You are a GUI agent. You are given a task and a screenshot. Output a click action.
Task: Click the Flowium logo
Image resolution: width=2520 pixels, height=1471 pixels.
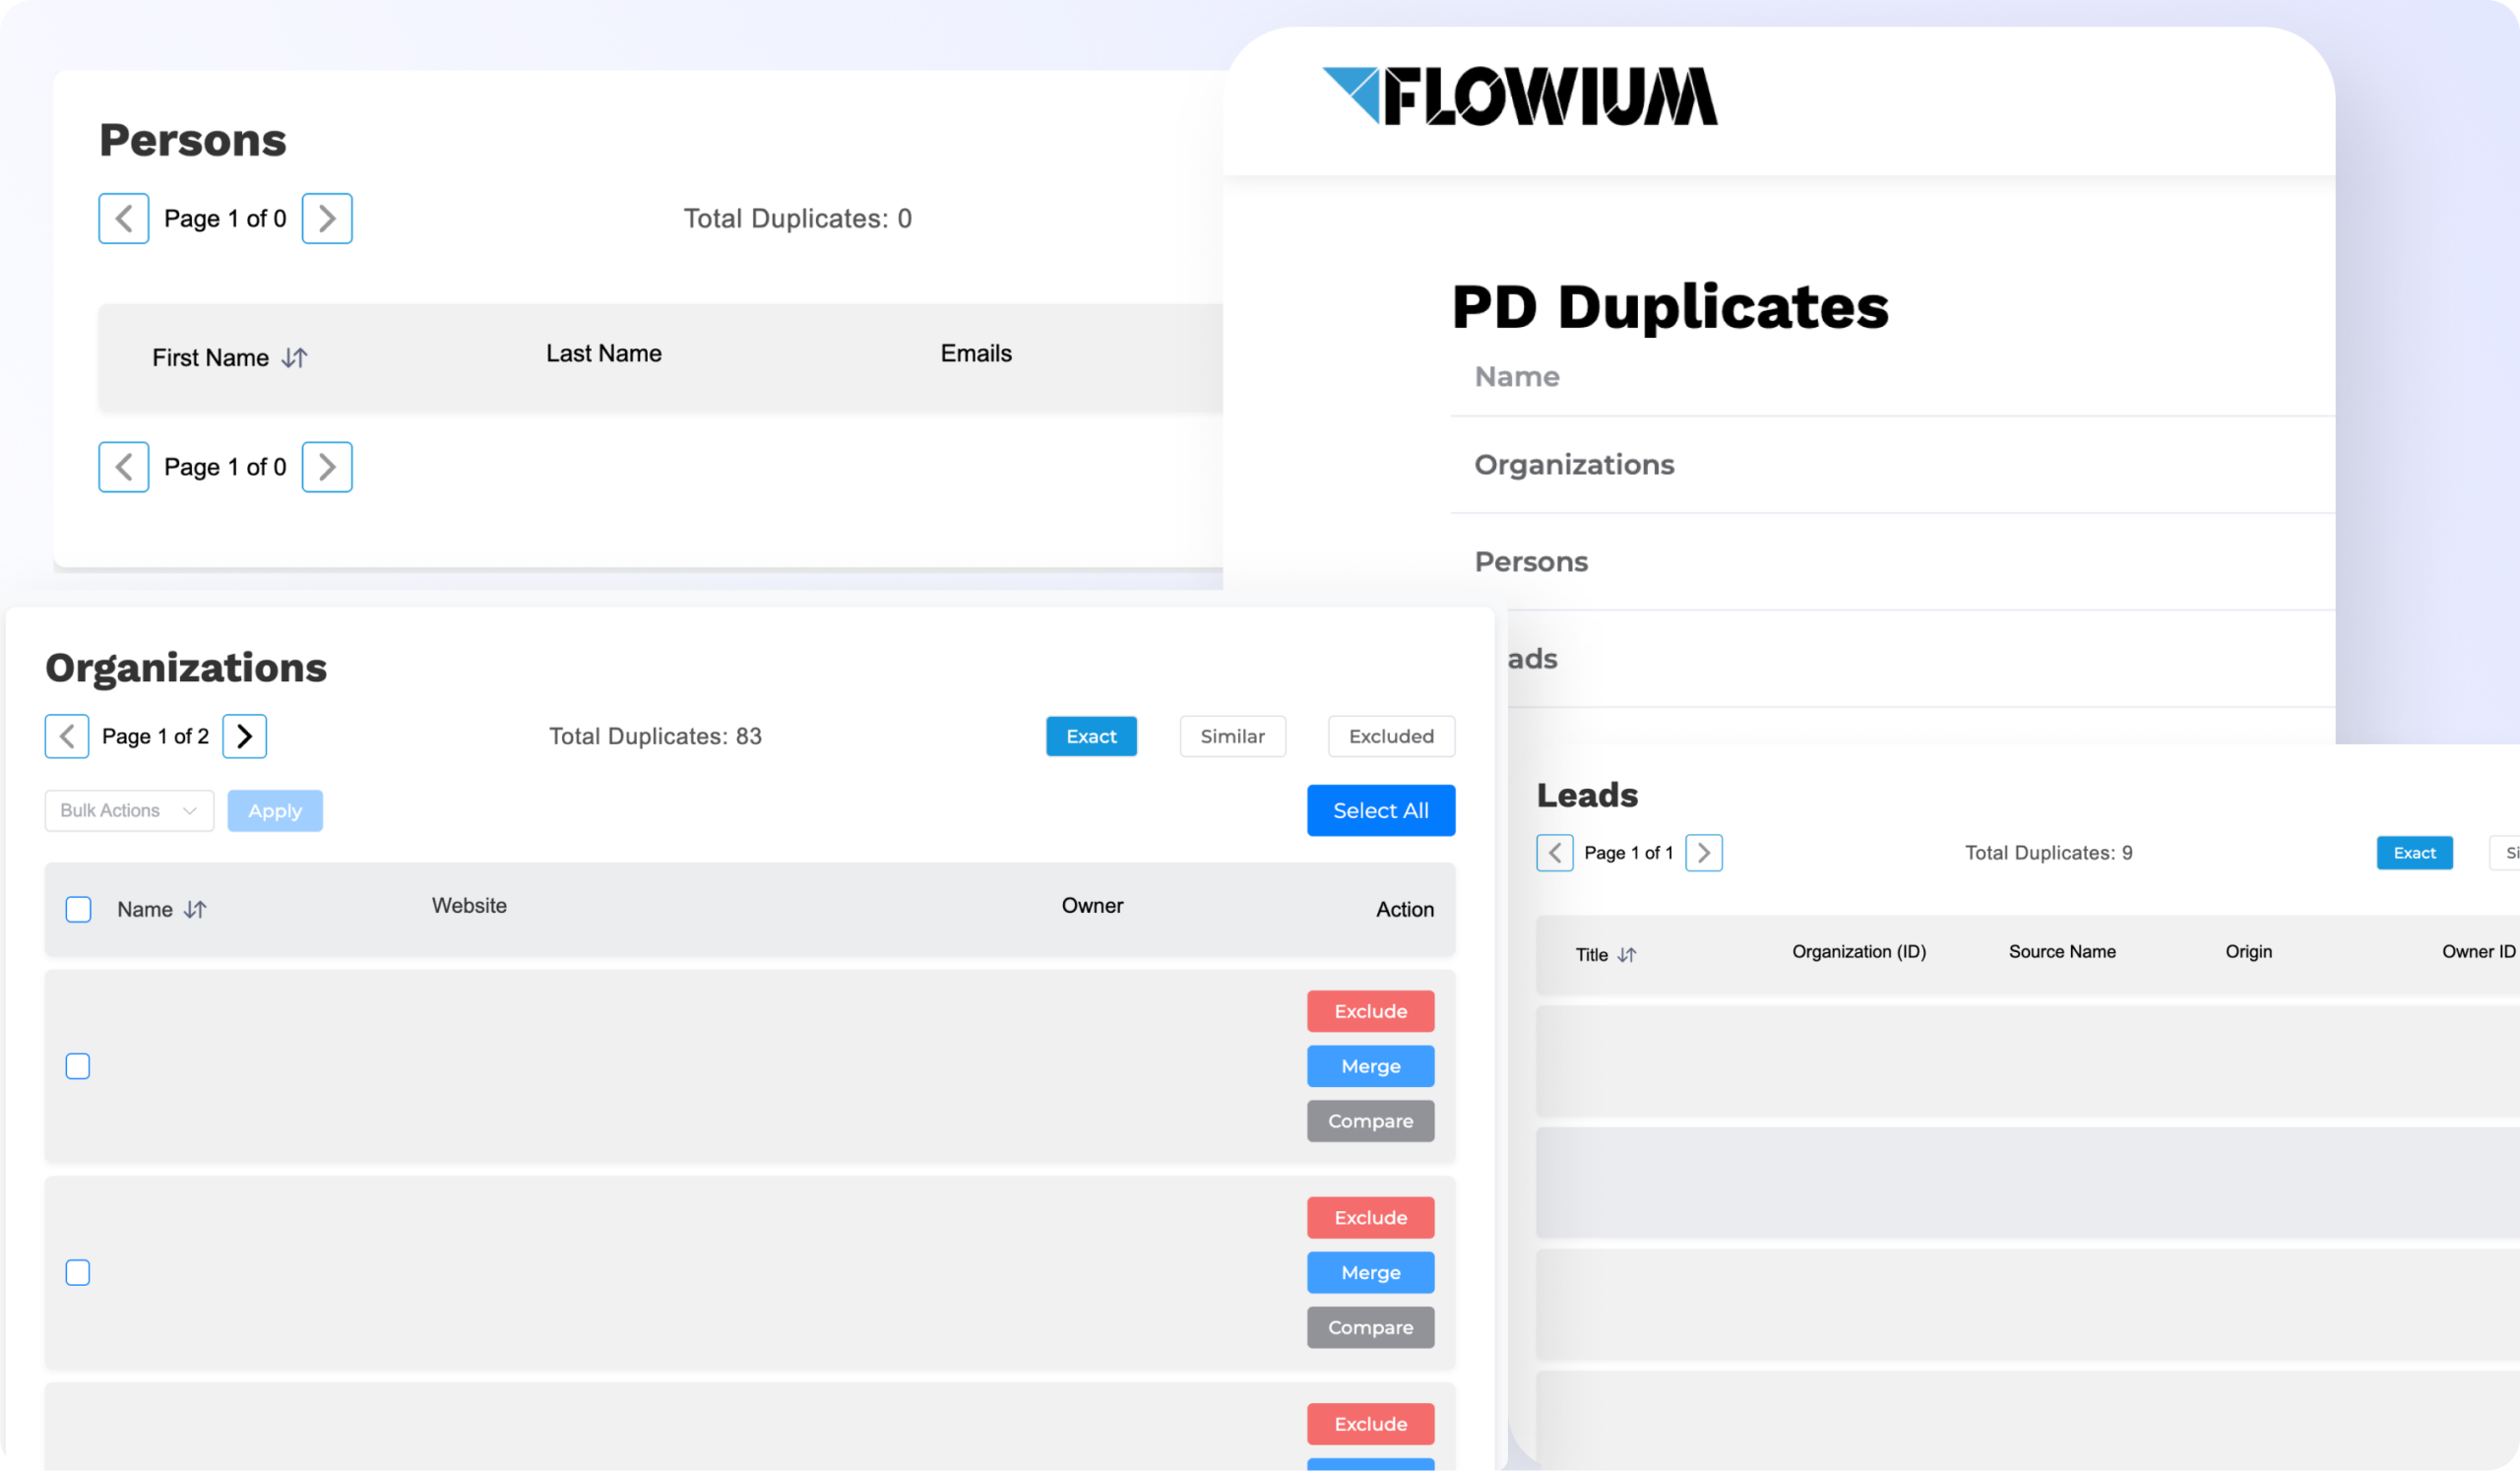point(1519,97)
